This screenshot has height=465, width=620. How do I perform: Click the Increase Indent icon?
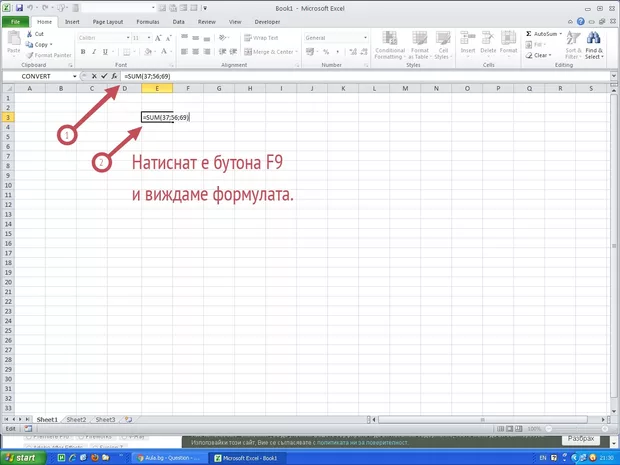tap(233, 52)
